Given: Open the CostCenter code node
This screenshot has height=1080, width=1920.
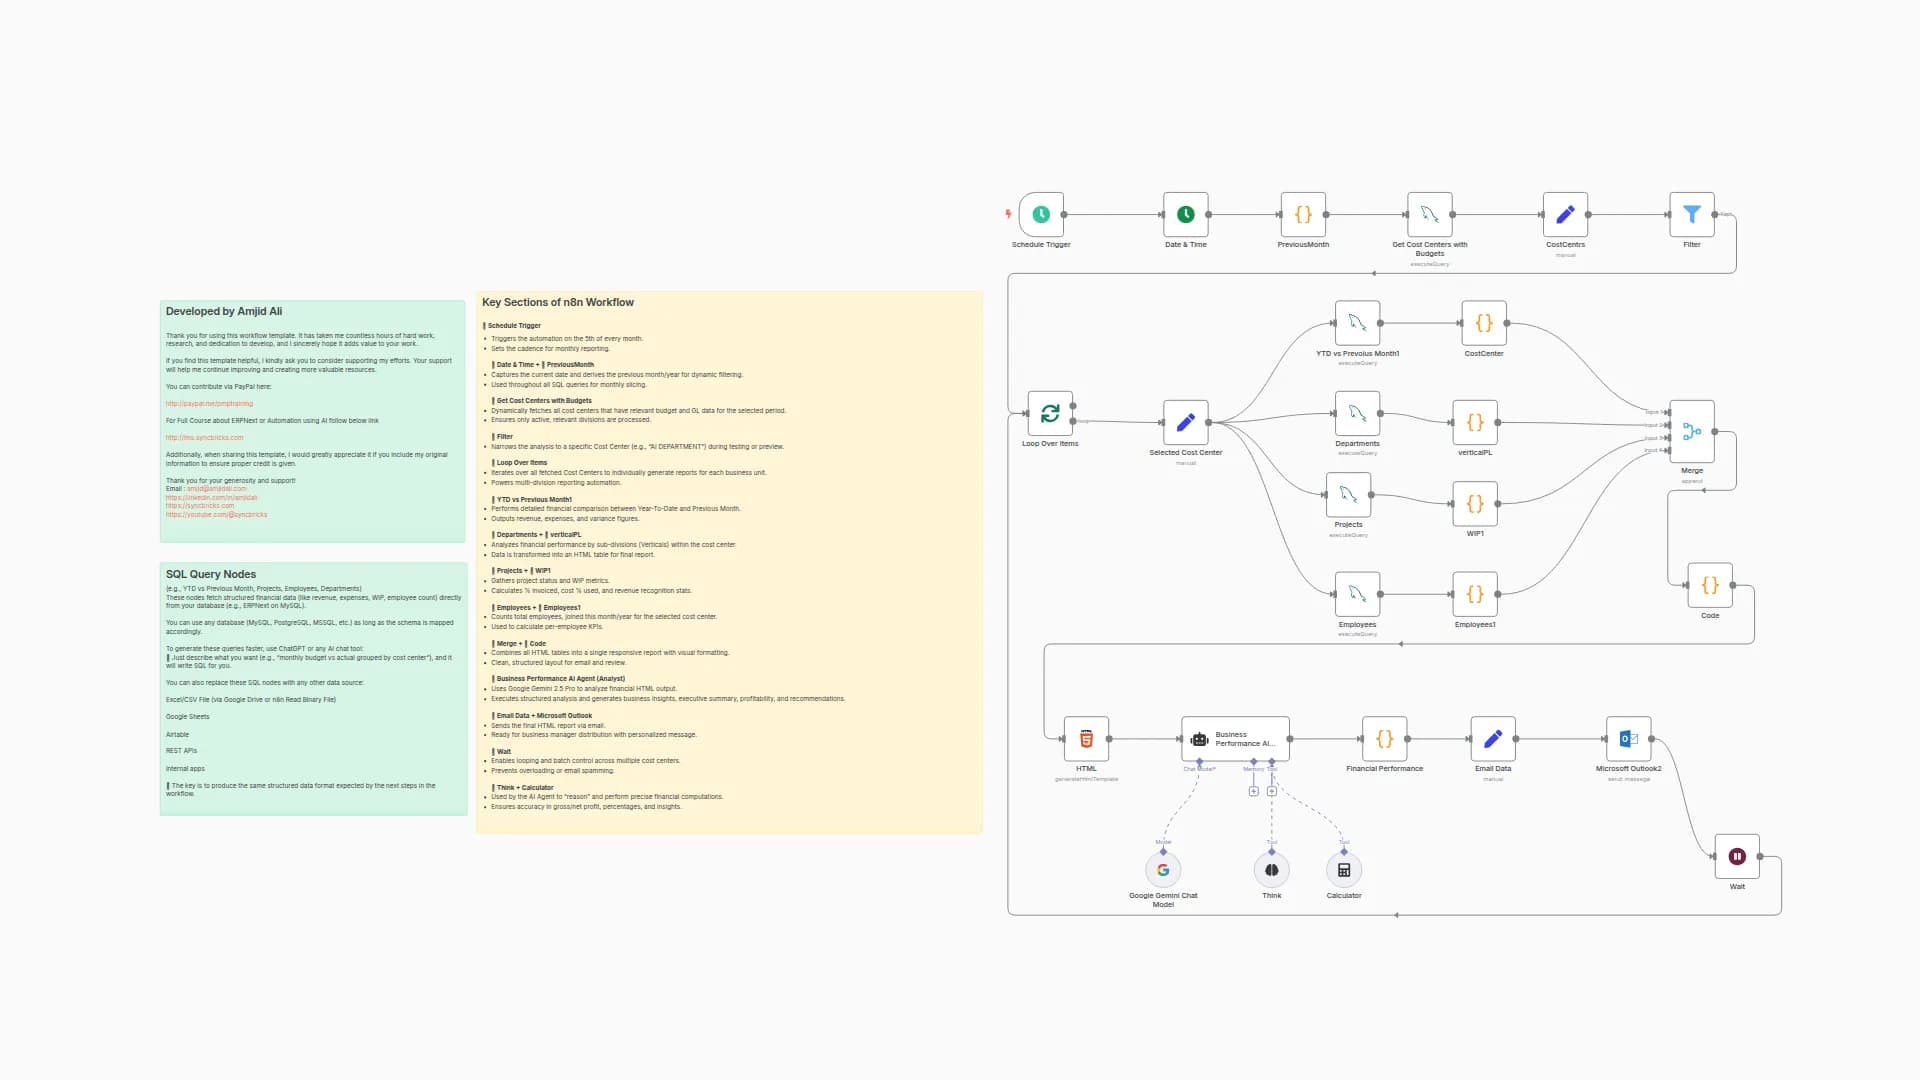Looking at the screenshot, I should (1484, 324).
